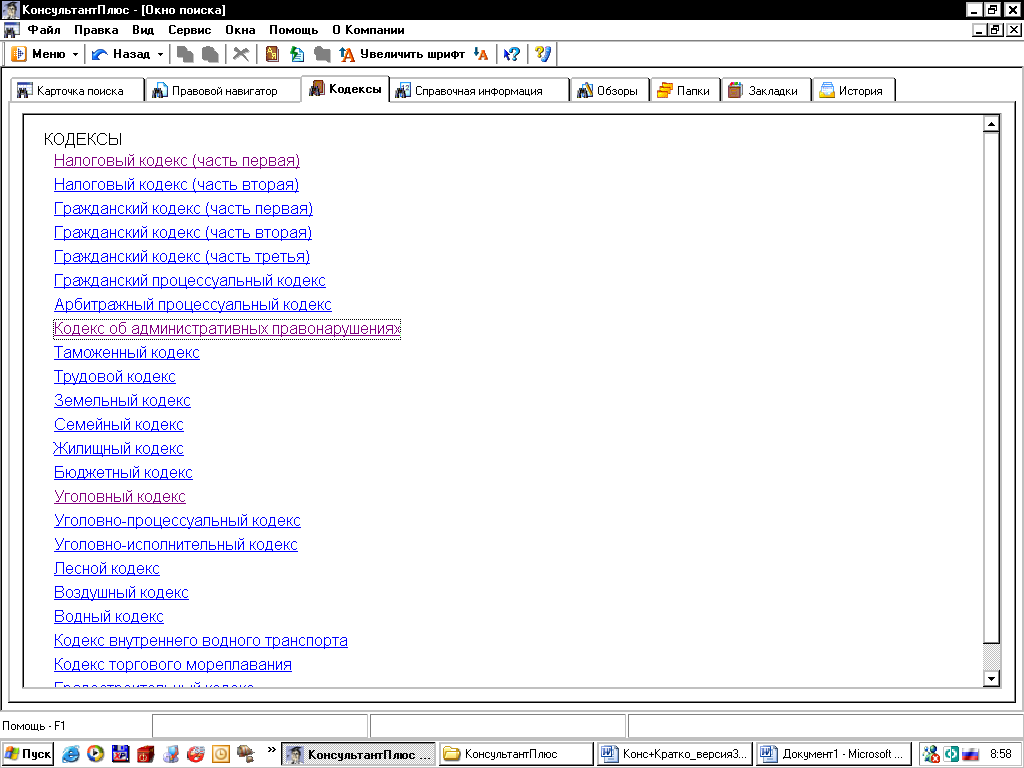The height and width of the screenshot is (768, 1024).
Task: Click the grayed second folder-copy icon
Action: coord(210,54)
